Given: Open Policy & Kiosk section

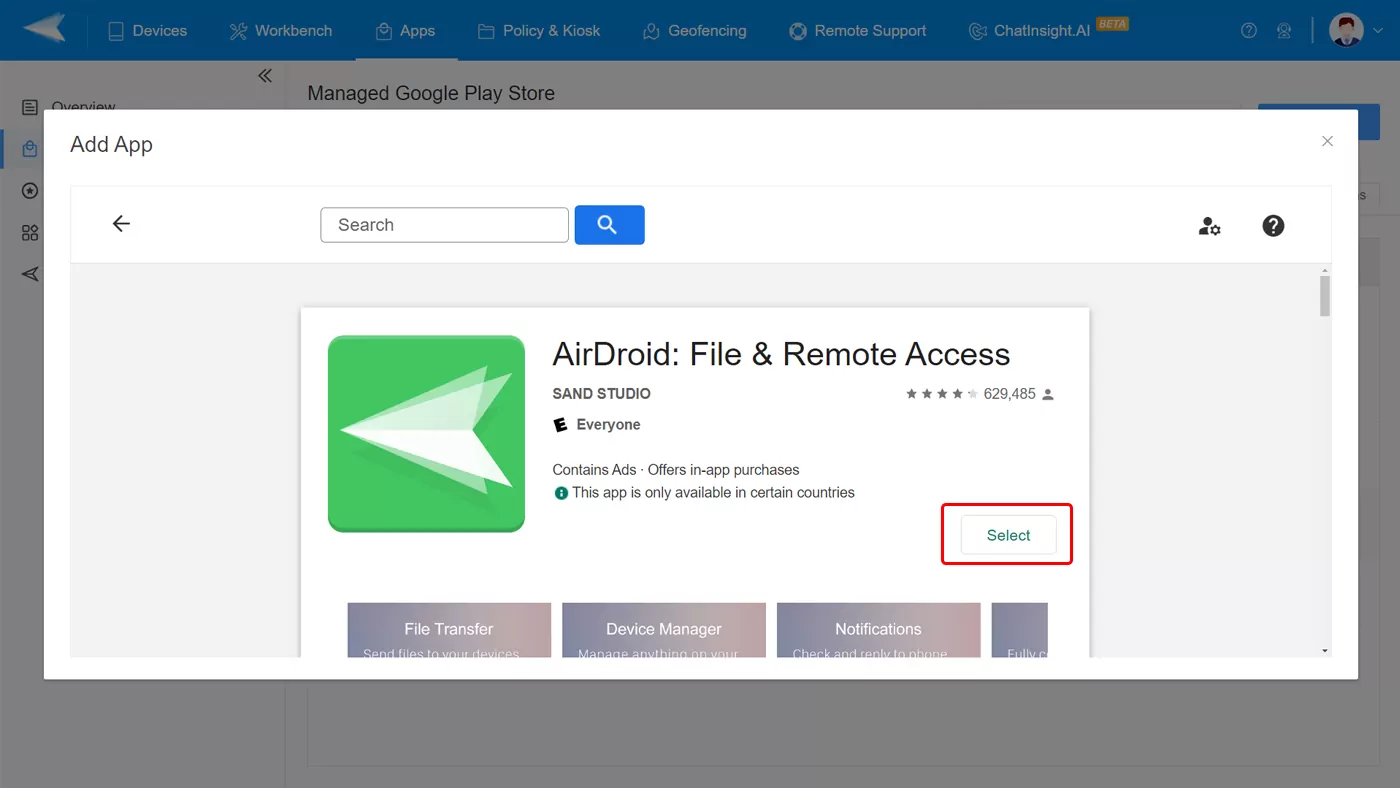Looking at the screenshot, I should coord(539,31).
